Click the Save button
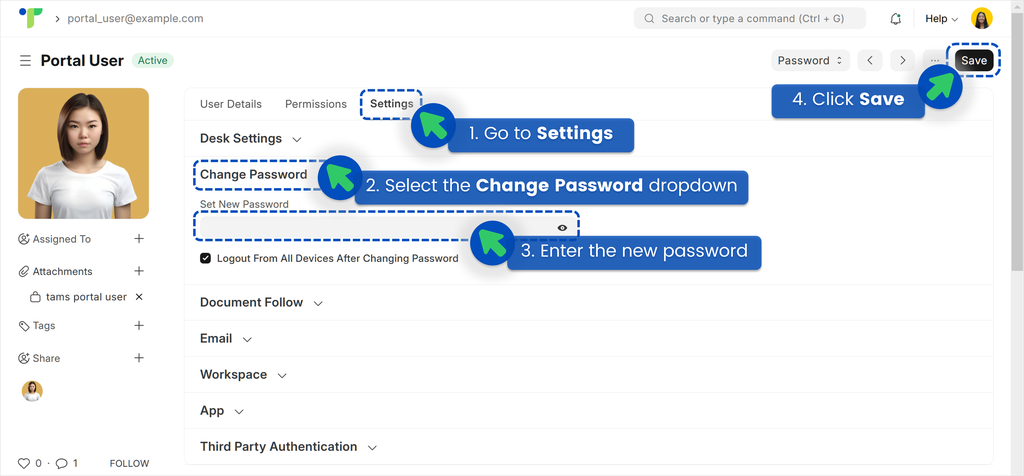 [974, 61]
